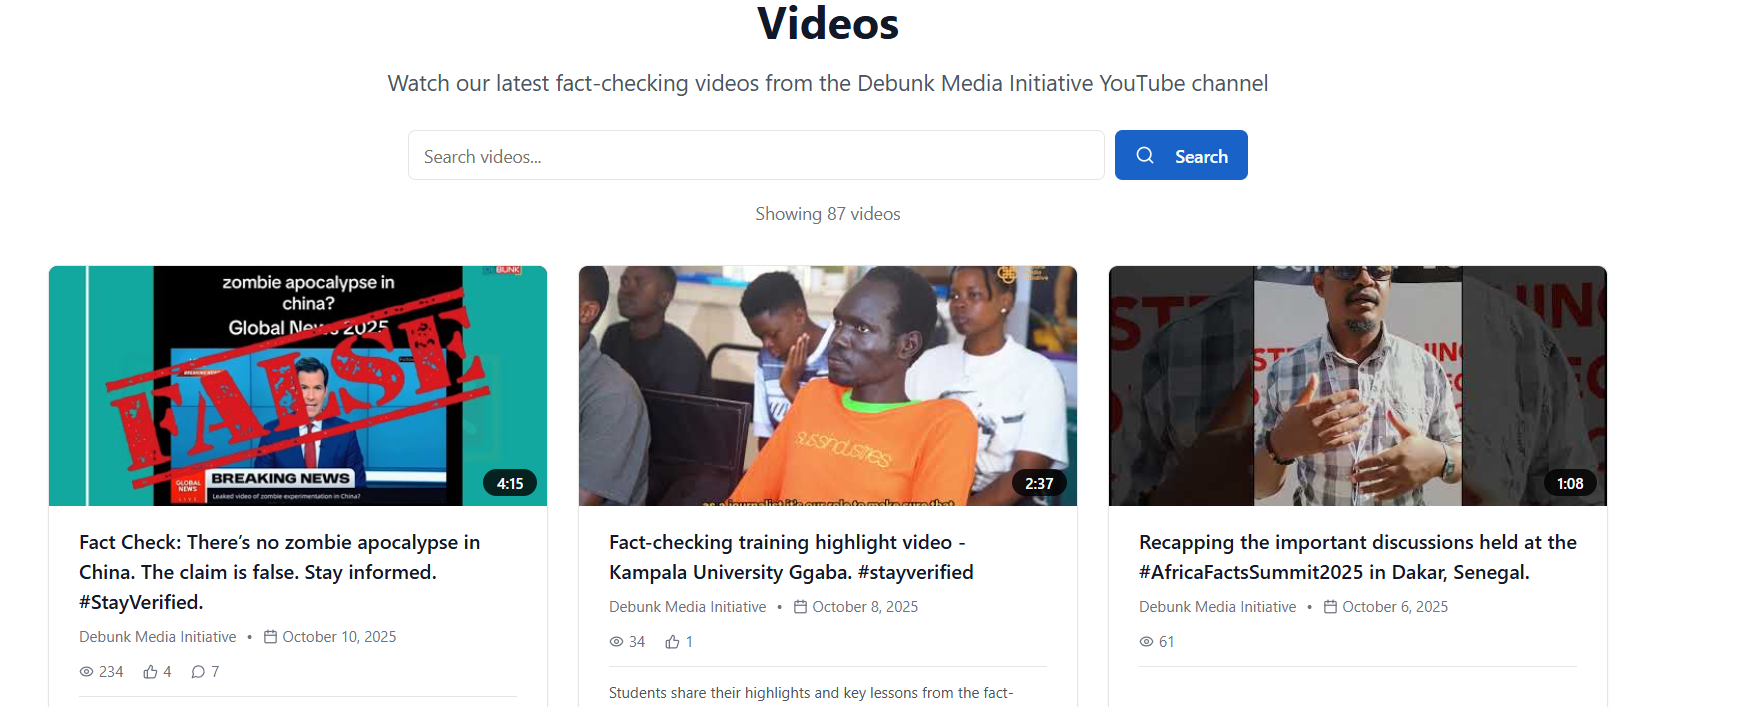Click the 4:15 duration badge

510,484
